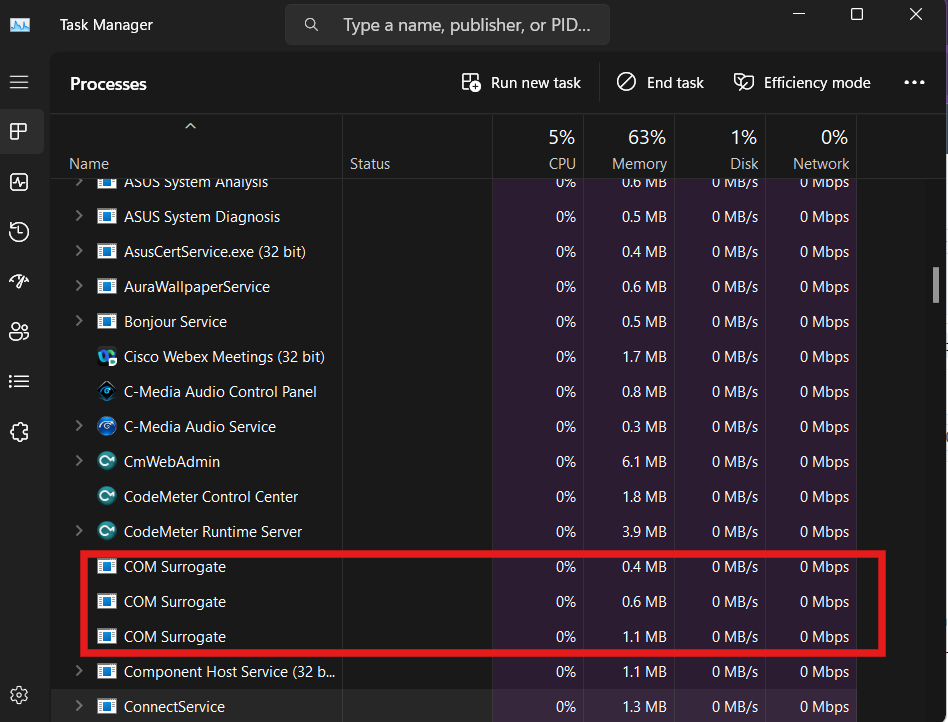This screenshot has width=948, height=722.
Task: Click the AuraWallpaperService process icon
Action: [107, 286]
